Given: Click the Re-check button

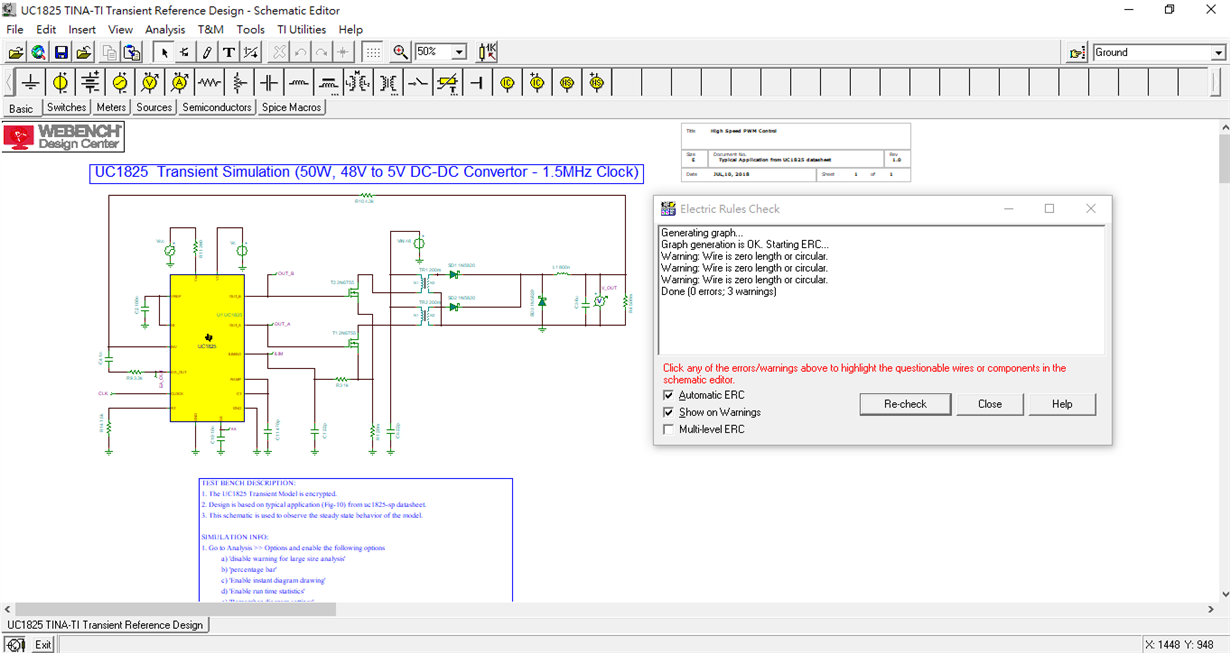Looking at the screenshot, I should (905, 404).
